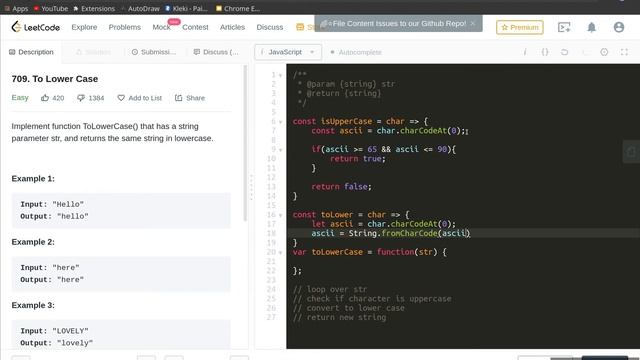640x360 pixels.
Task: Open the Playground terminal icon
Action: click(x=564, y=27)
